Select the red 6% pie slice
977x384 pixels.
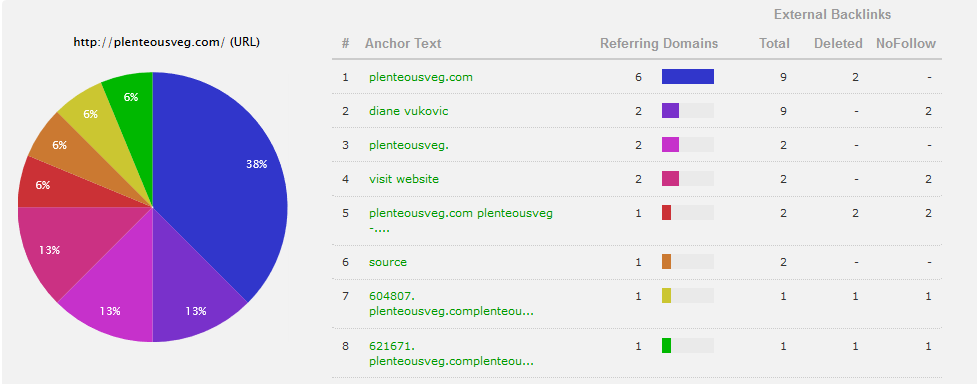(x=47, y=185)
